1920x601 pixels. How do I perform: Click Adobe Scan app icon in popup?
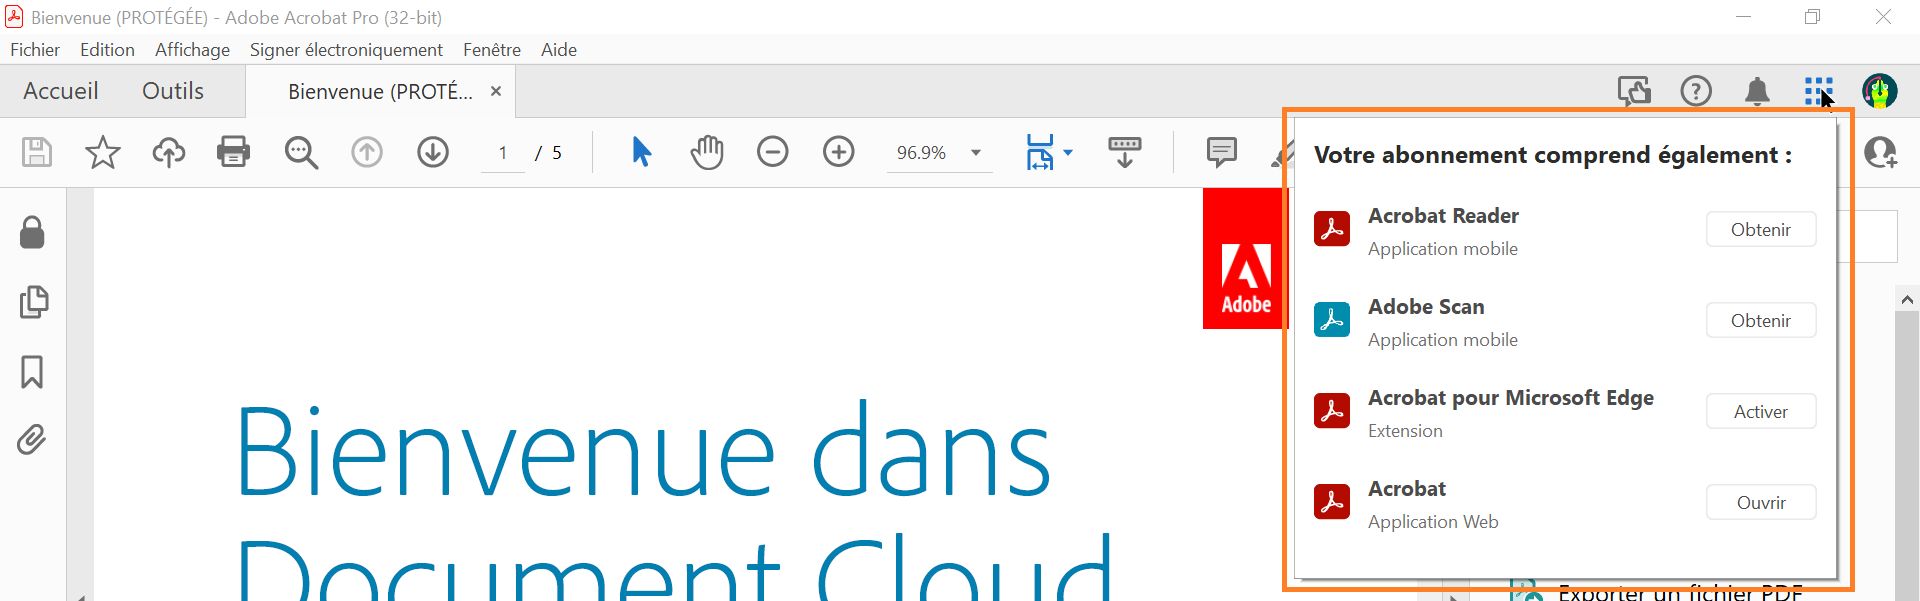click(1332, 320)
